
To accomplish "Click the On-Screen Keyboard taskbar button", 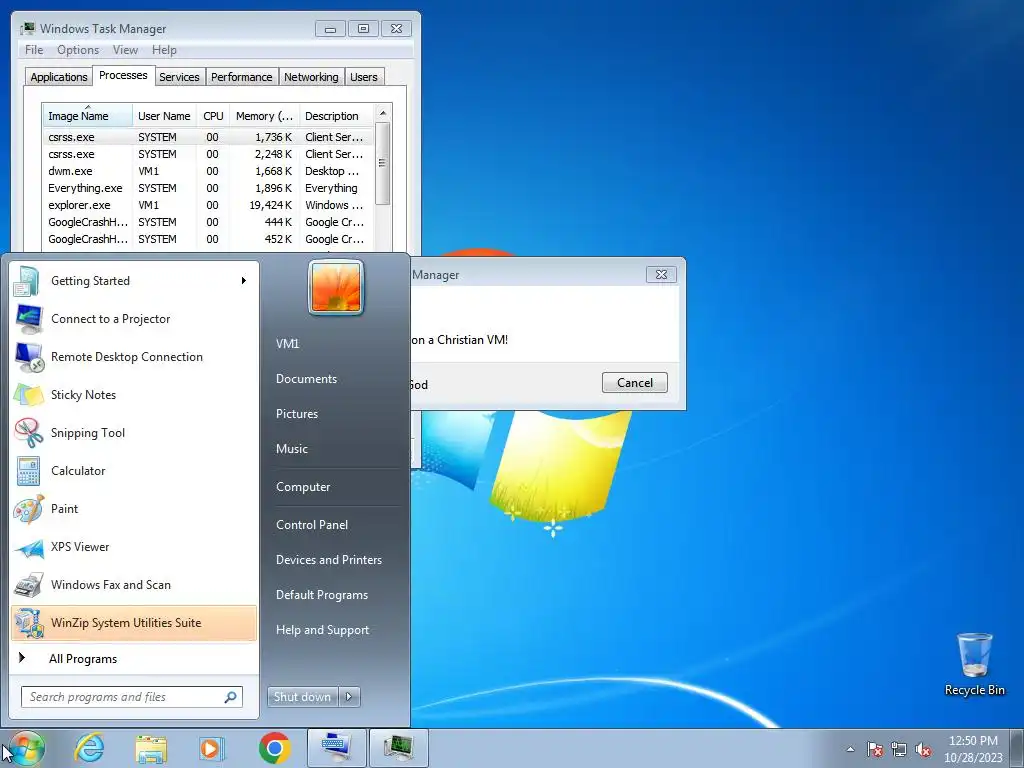I will coord(336,748).
